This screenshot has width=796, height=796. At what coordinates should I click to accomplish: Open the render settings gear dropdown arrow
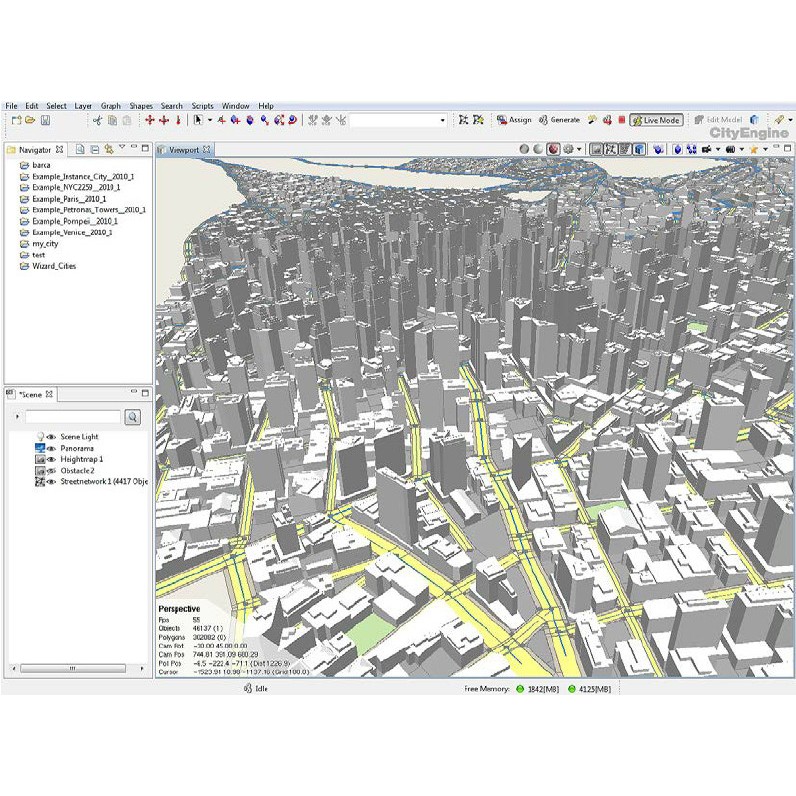tap(579, 149)
